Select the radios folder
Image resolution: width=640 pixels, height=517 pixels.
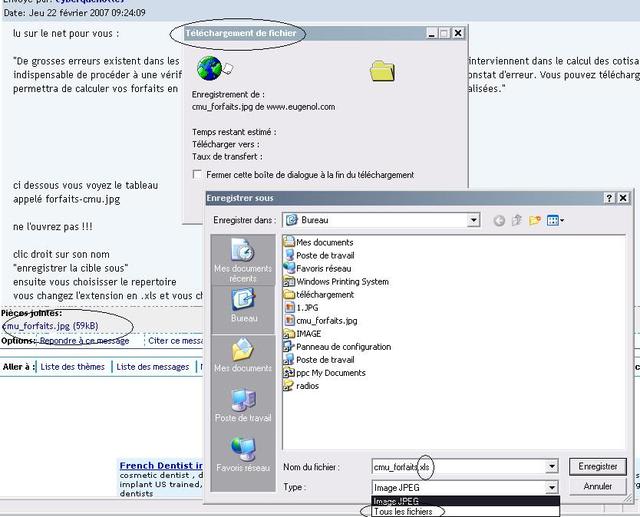(301, 386)
